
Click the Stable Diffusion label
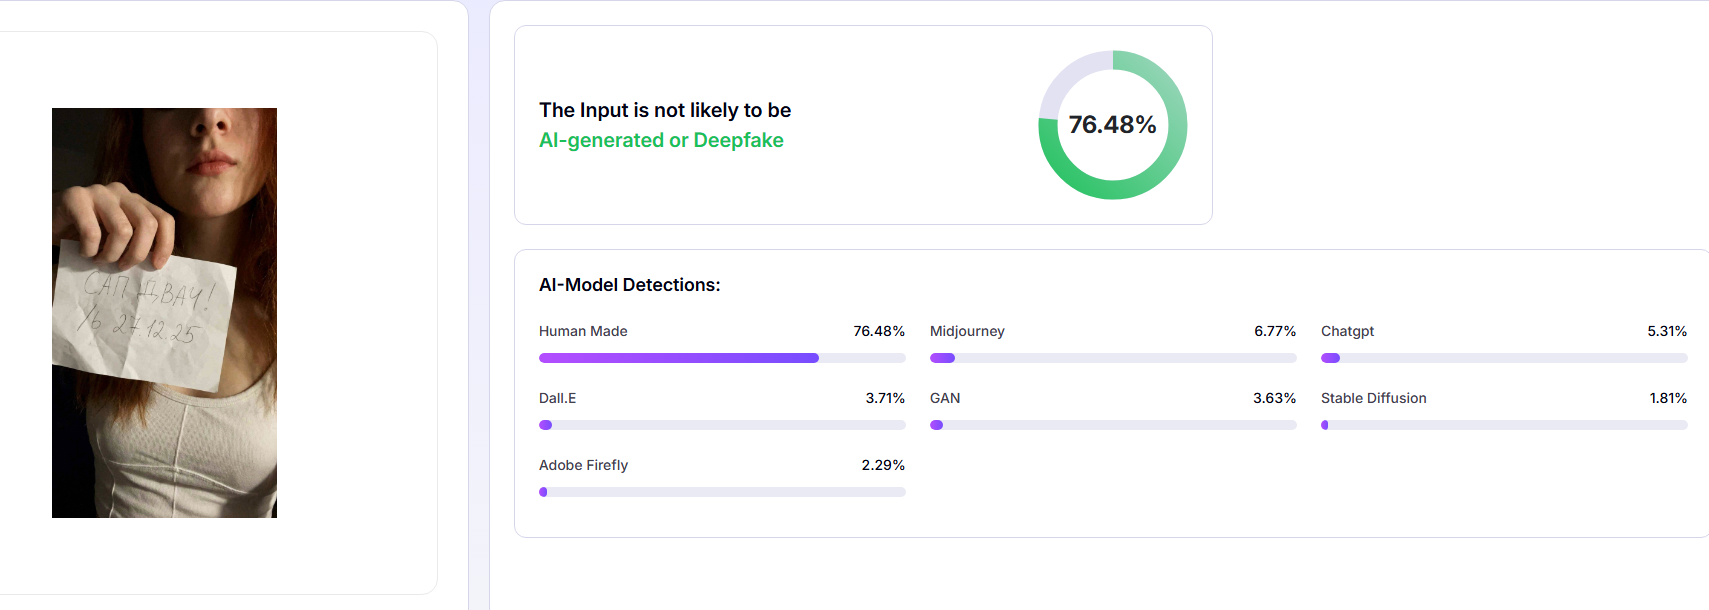tap(1373, 398)
